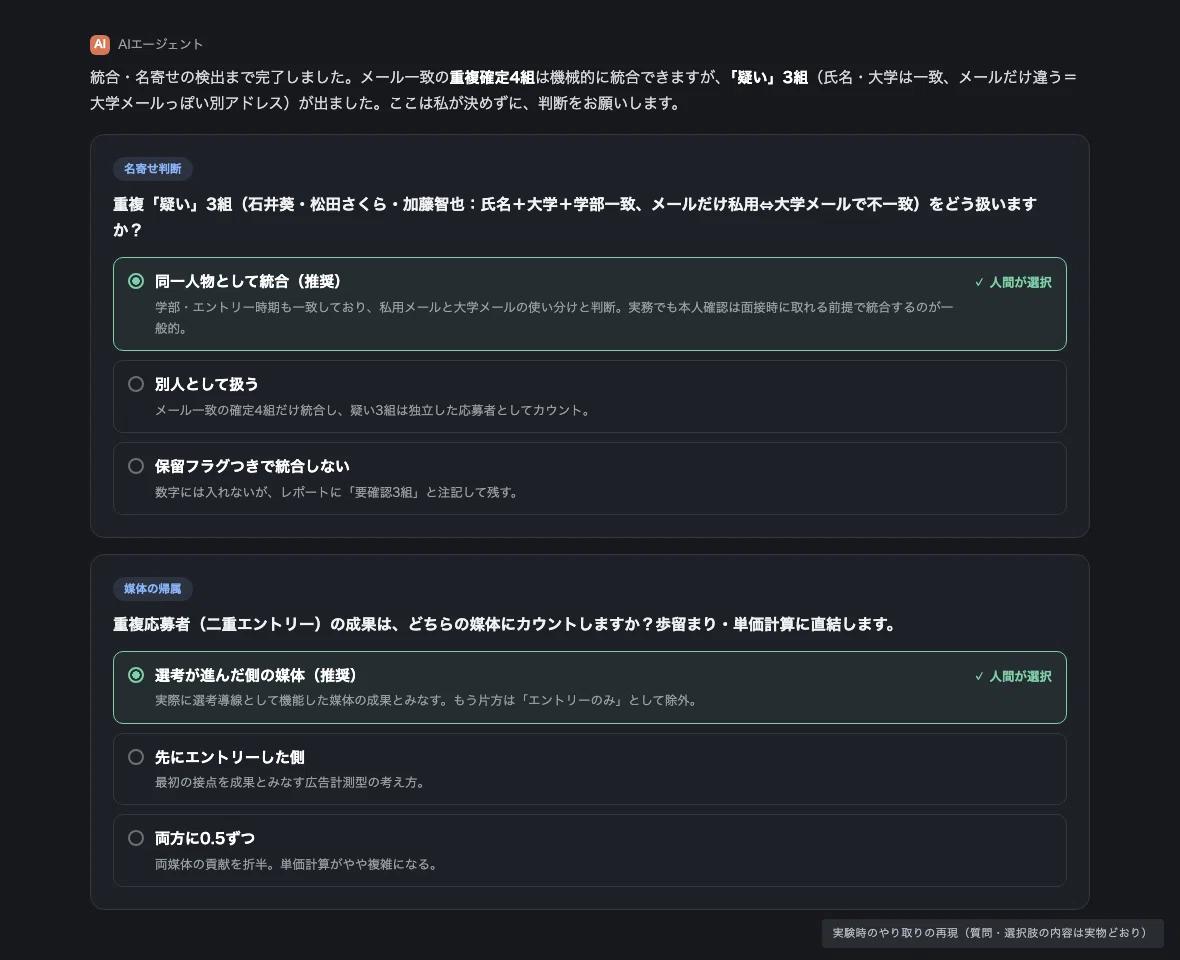Click the orange AI agent avatar icon
This screenshot has height=960, width=1180.
pyautogui.click(x=100, y=44)
